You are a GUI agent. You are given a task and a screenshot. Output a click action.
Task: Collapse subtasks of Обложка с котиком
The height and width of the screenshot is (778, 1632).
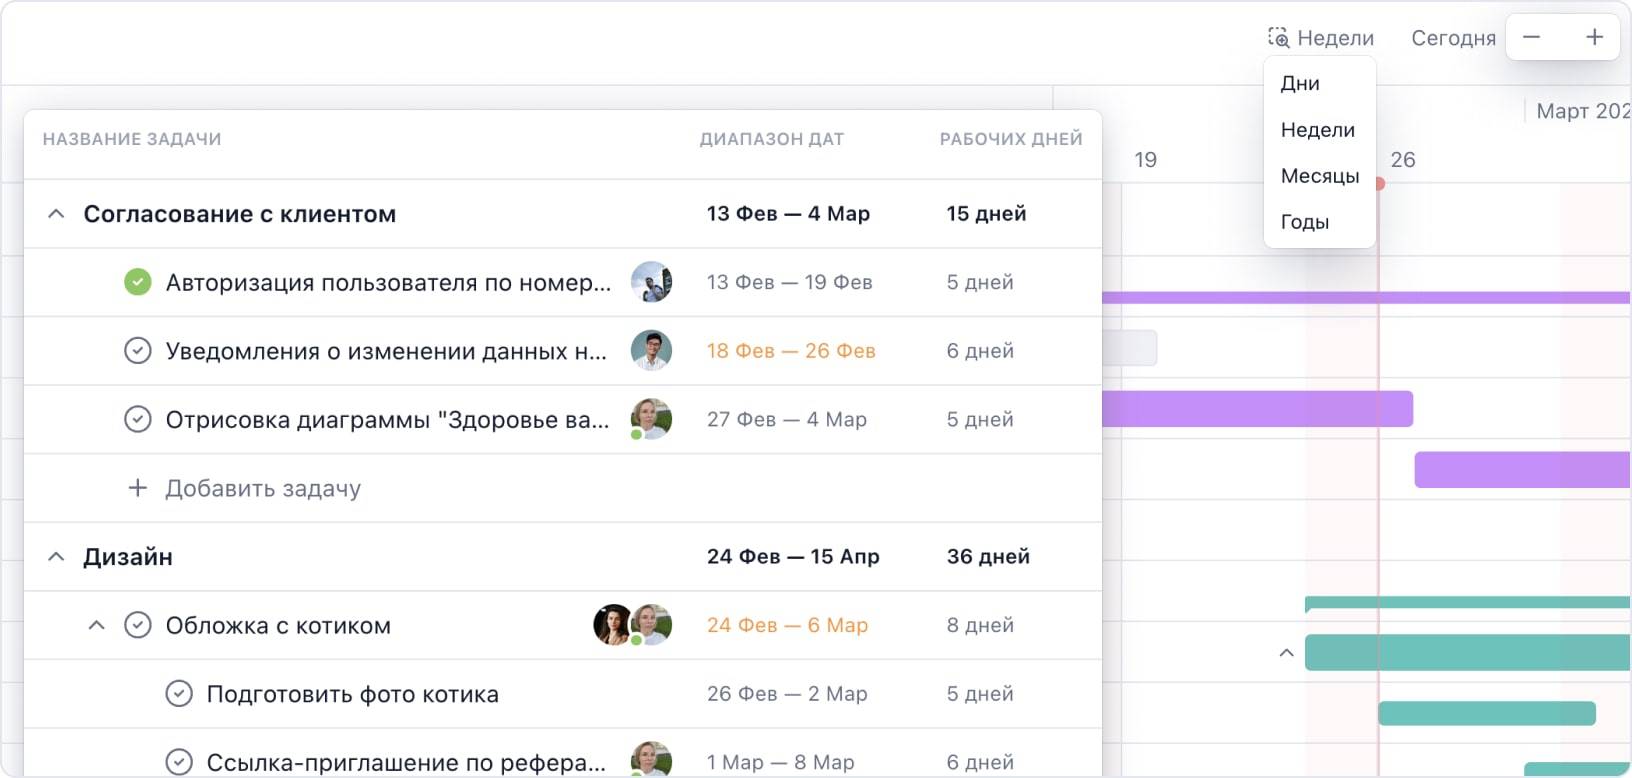pos(97,625)
